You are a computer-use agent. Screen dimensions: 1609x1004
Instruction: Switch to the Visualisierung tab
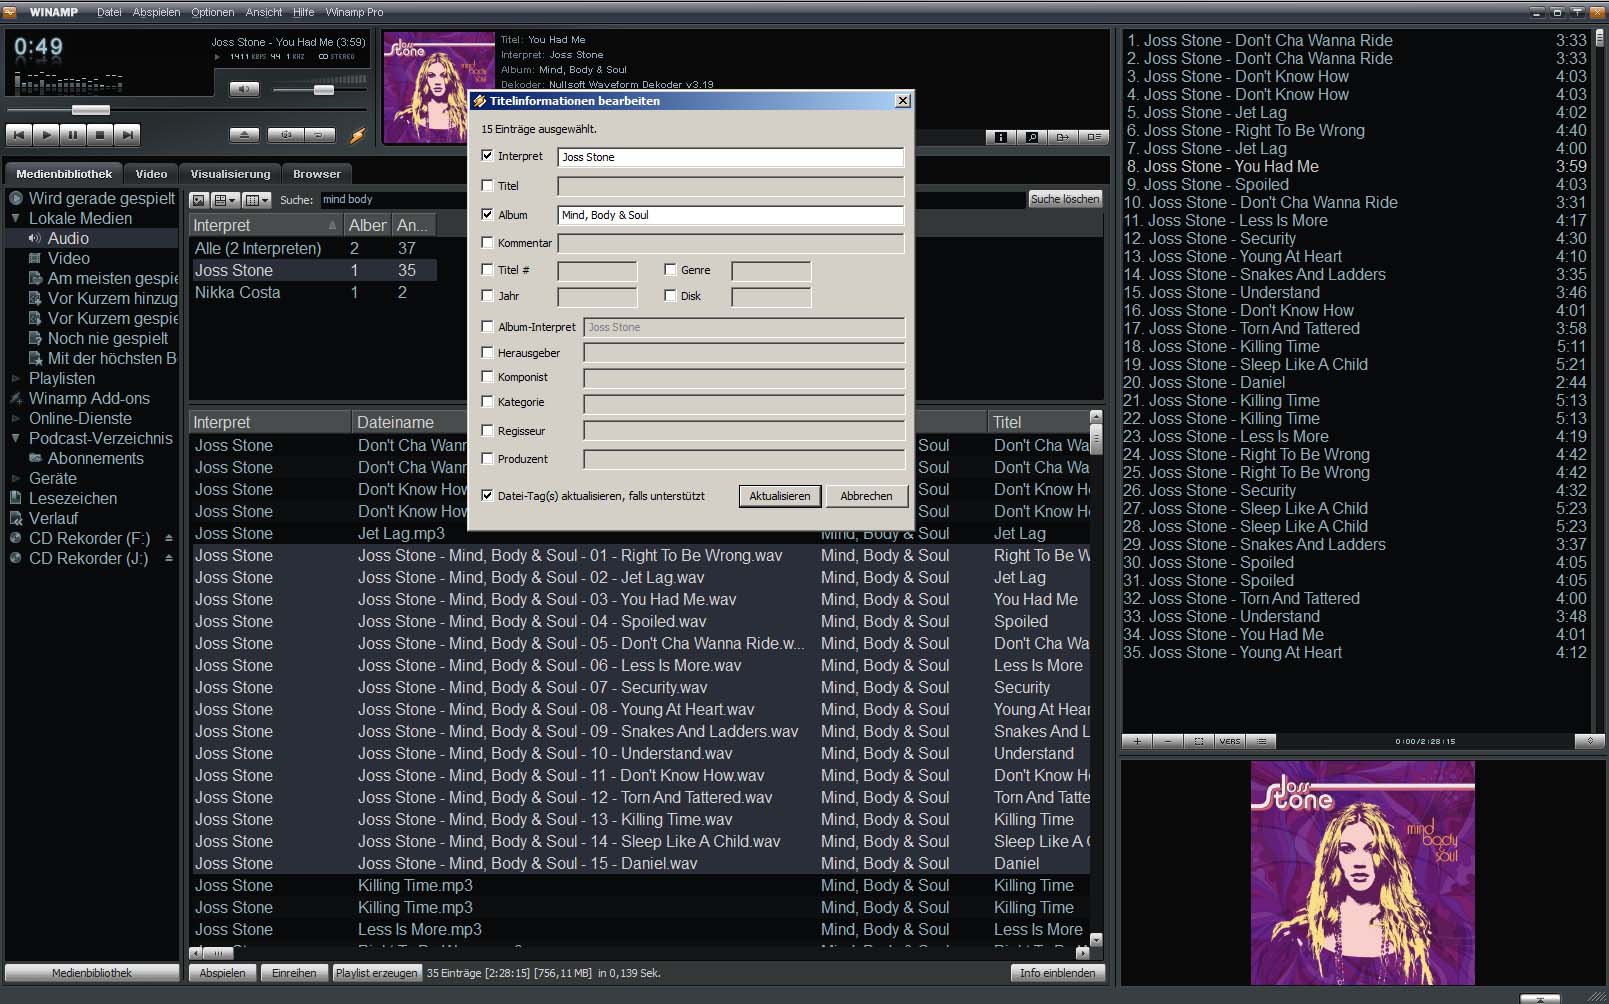tap(230, 174)
